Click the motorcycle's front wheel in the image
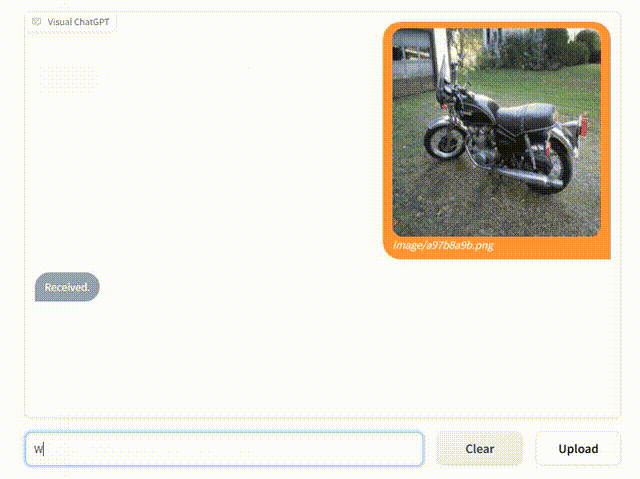 click(x=443, y=140)
